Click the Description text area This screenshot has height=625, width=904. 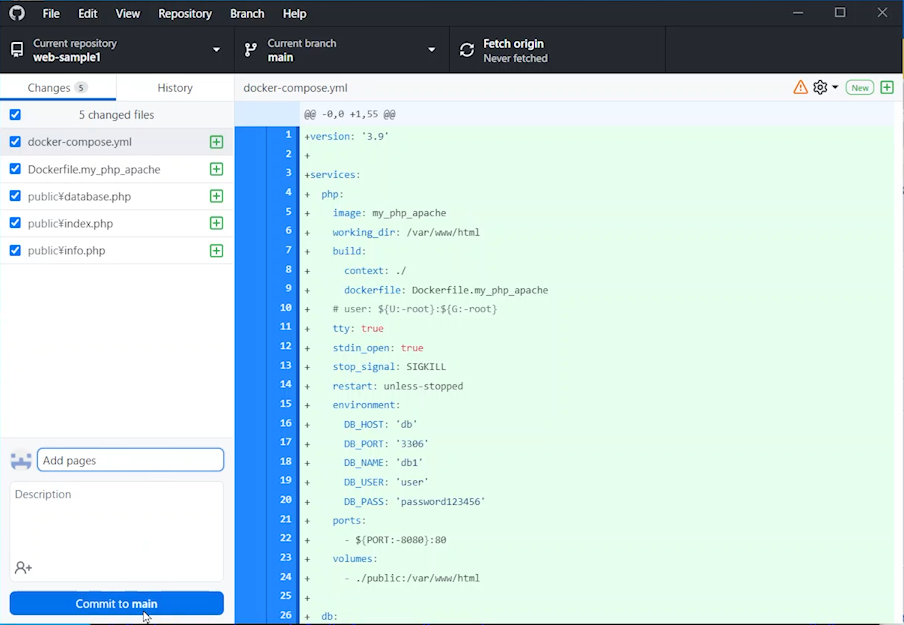(116, 532)
